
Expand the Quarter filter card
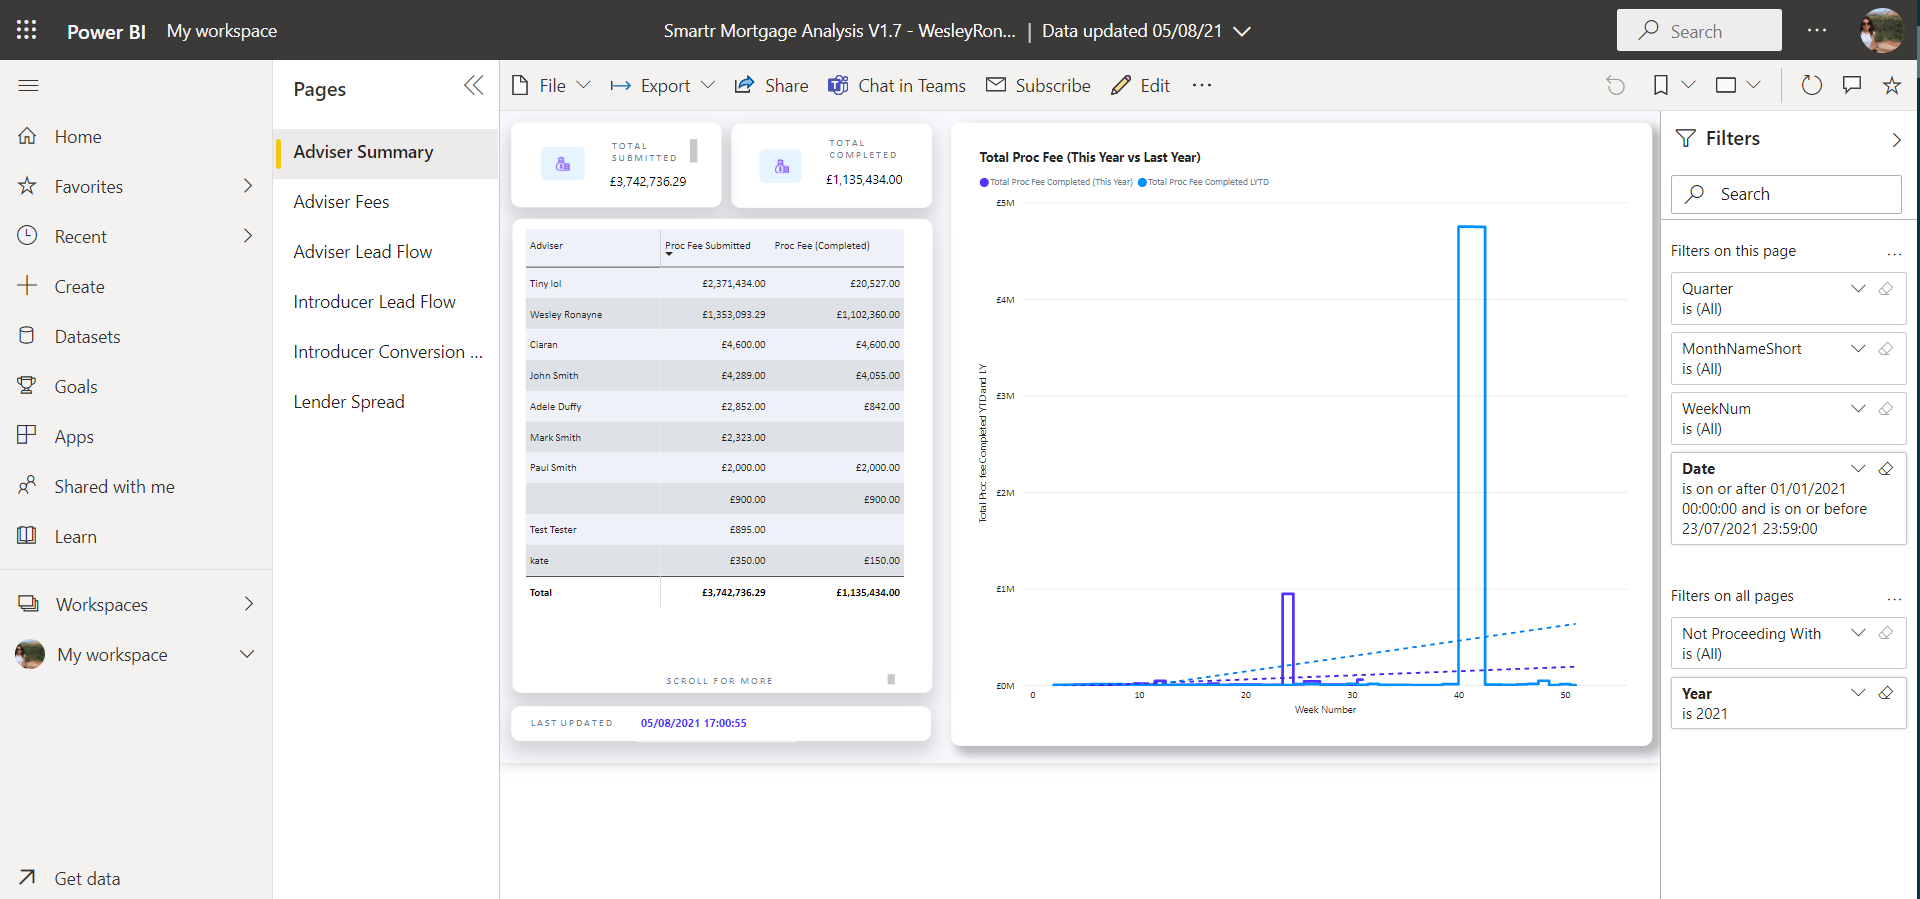pyautogui.click(x=1858, y=289)
